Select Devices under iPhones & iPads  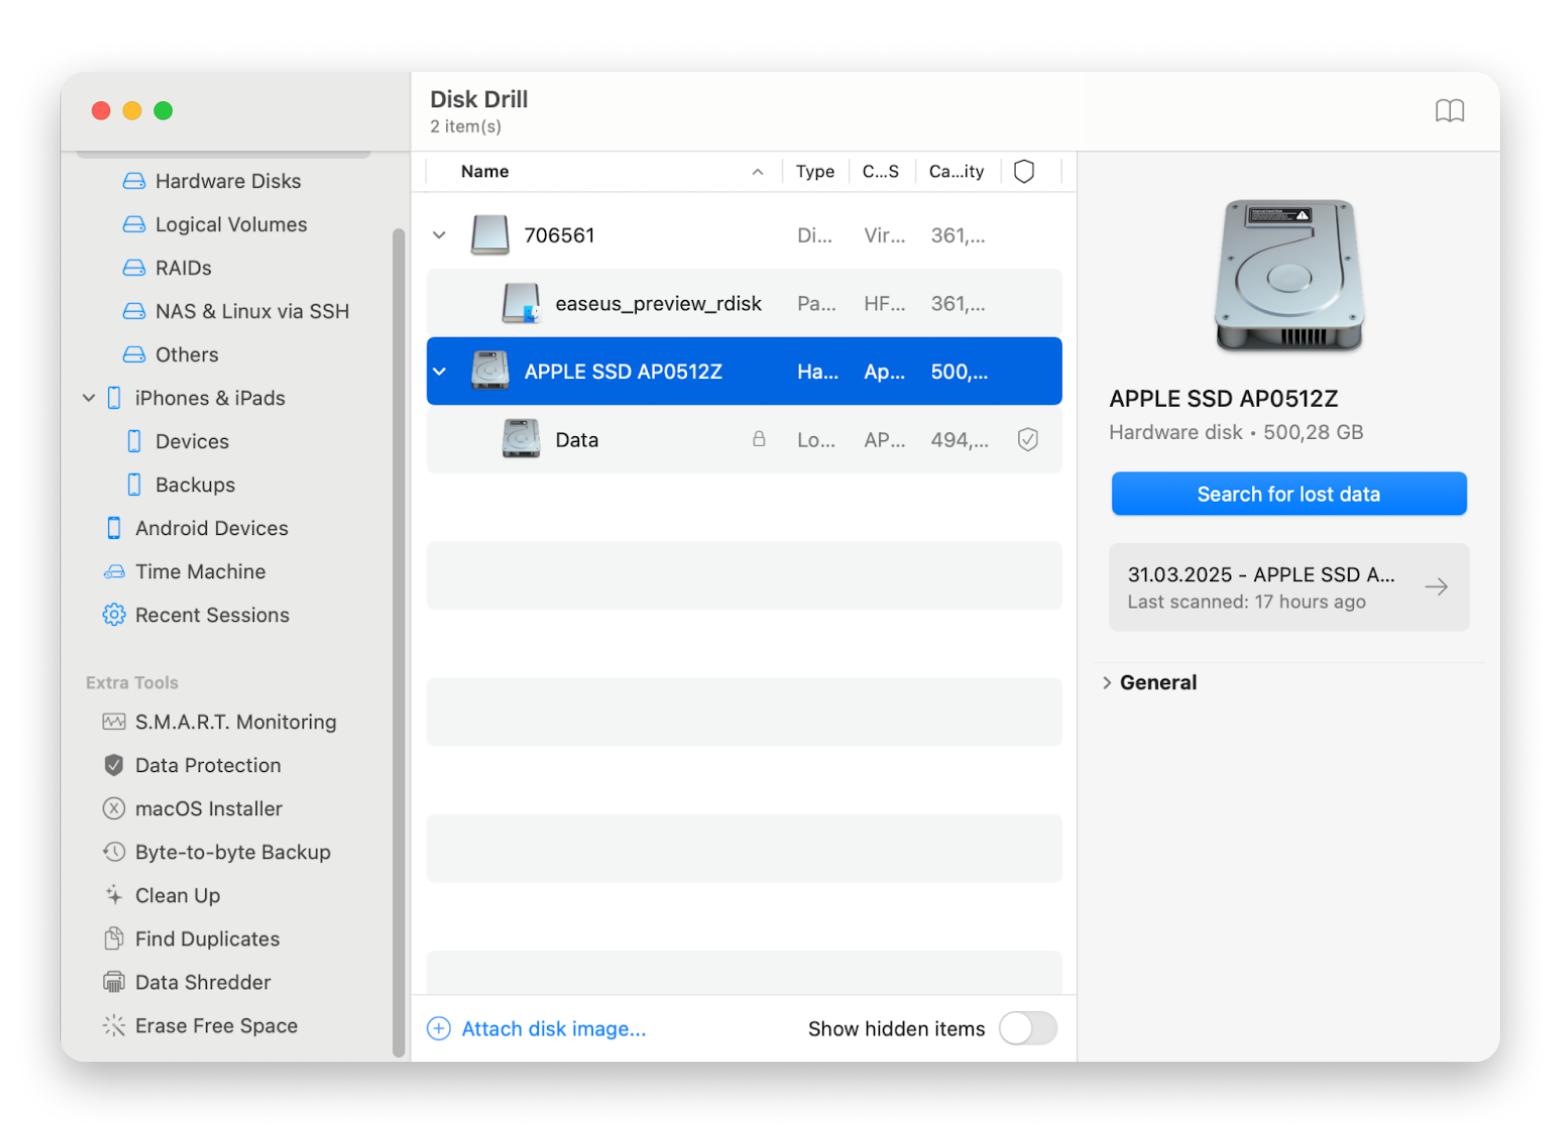(x=192, y=441)
